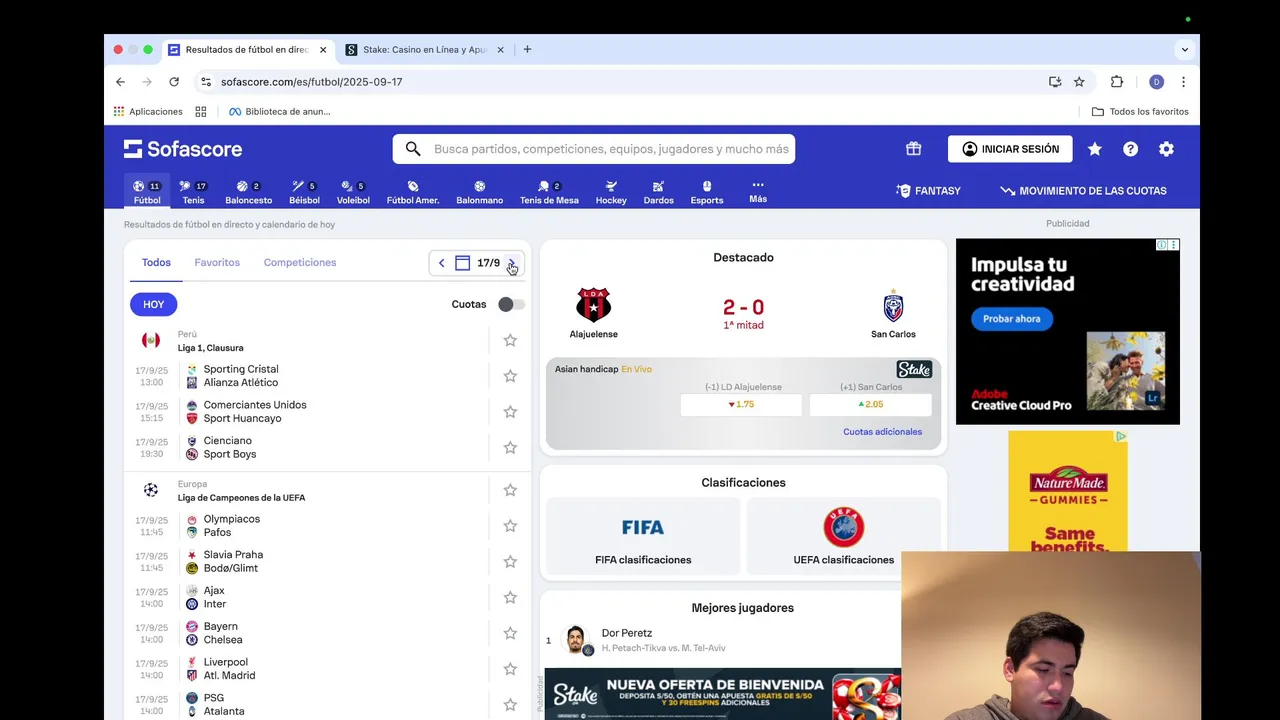Select the Favoritos tab
Image resolution: width=1280 pixels, height=720 pixels.
217,262
